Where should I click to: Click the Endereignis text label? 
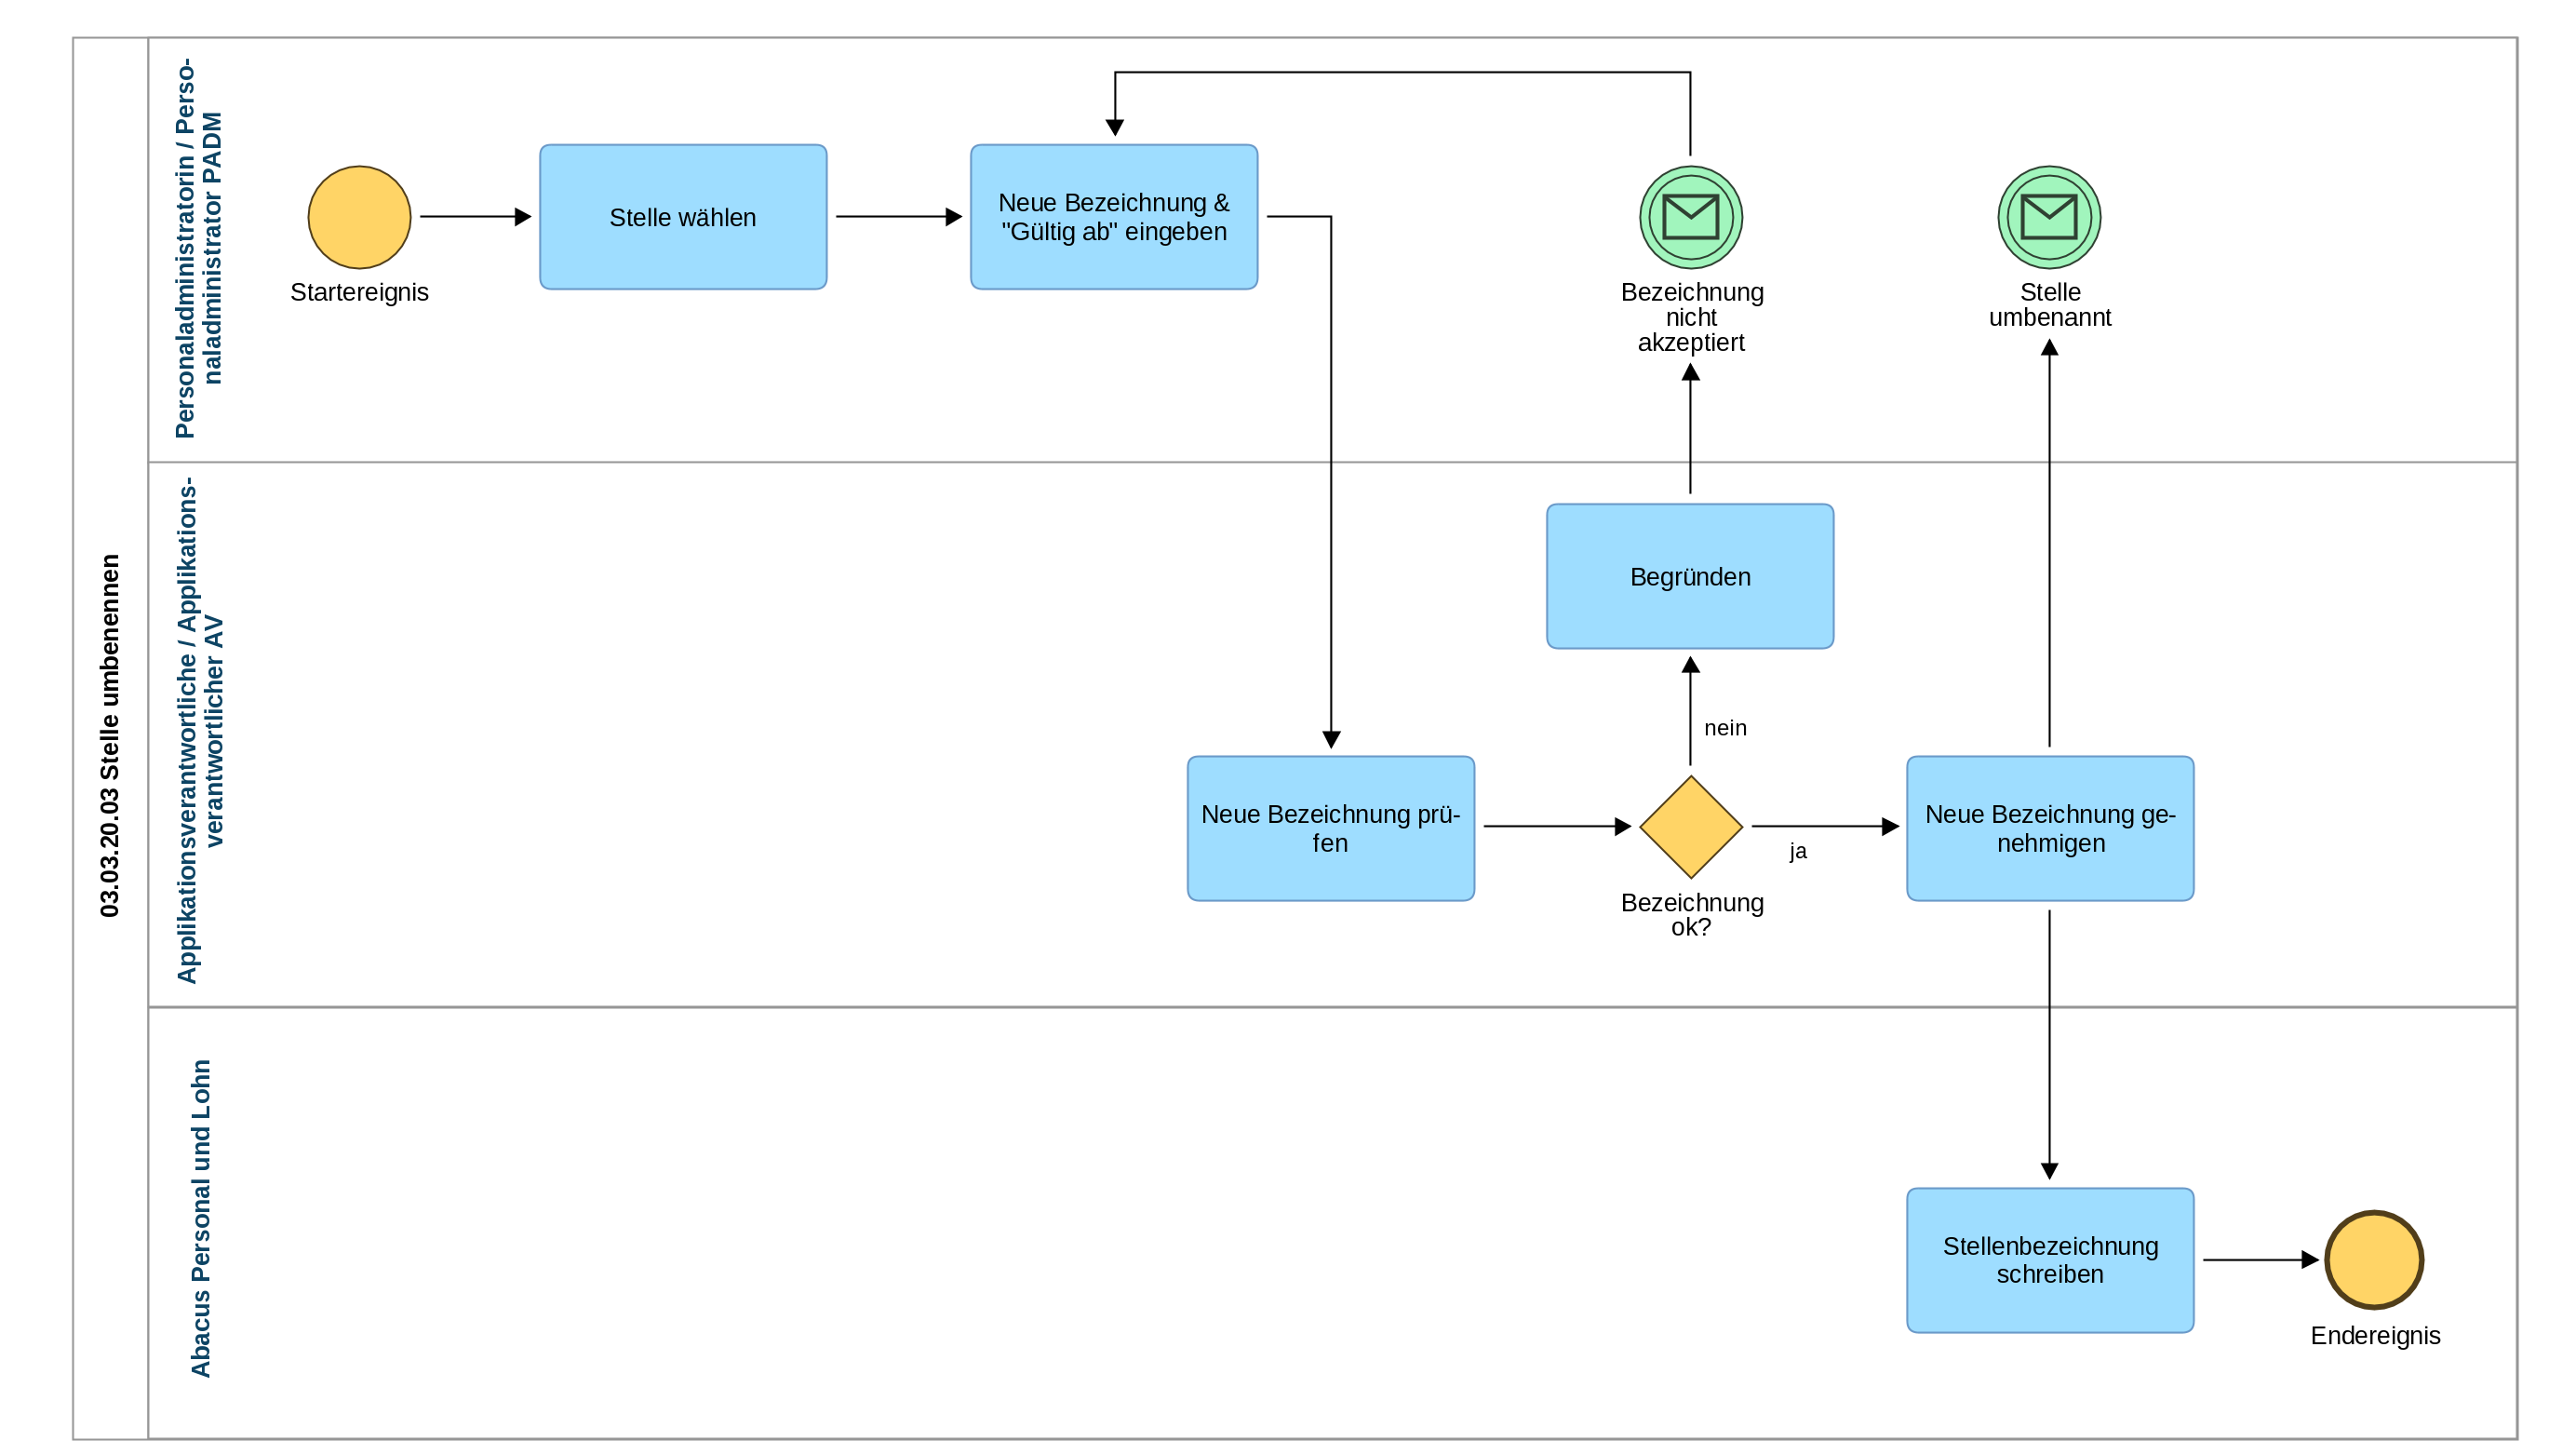click(2375, 1335)
